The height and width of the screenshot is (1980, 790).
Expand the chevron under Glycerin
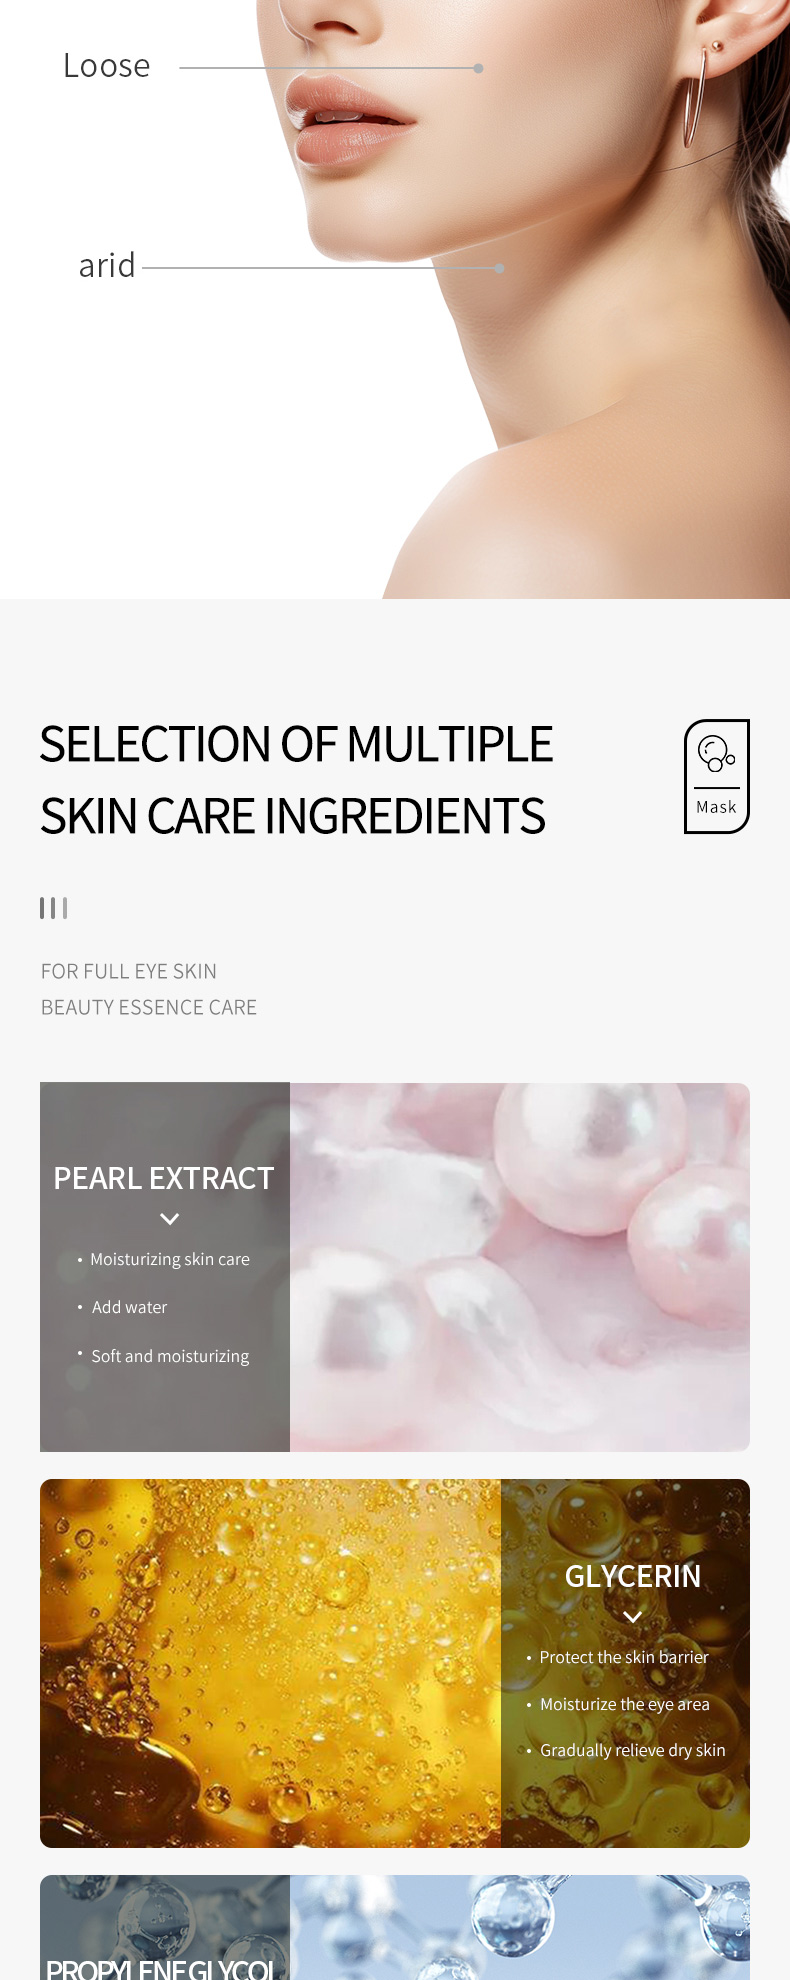tap(632, 1617)
